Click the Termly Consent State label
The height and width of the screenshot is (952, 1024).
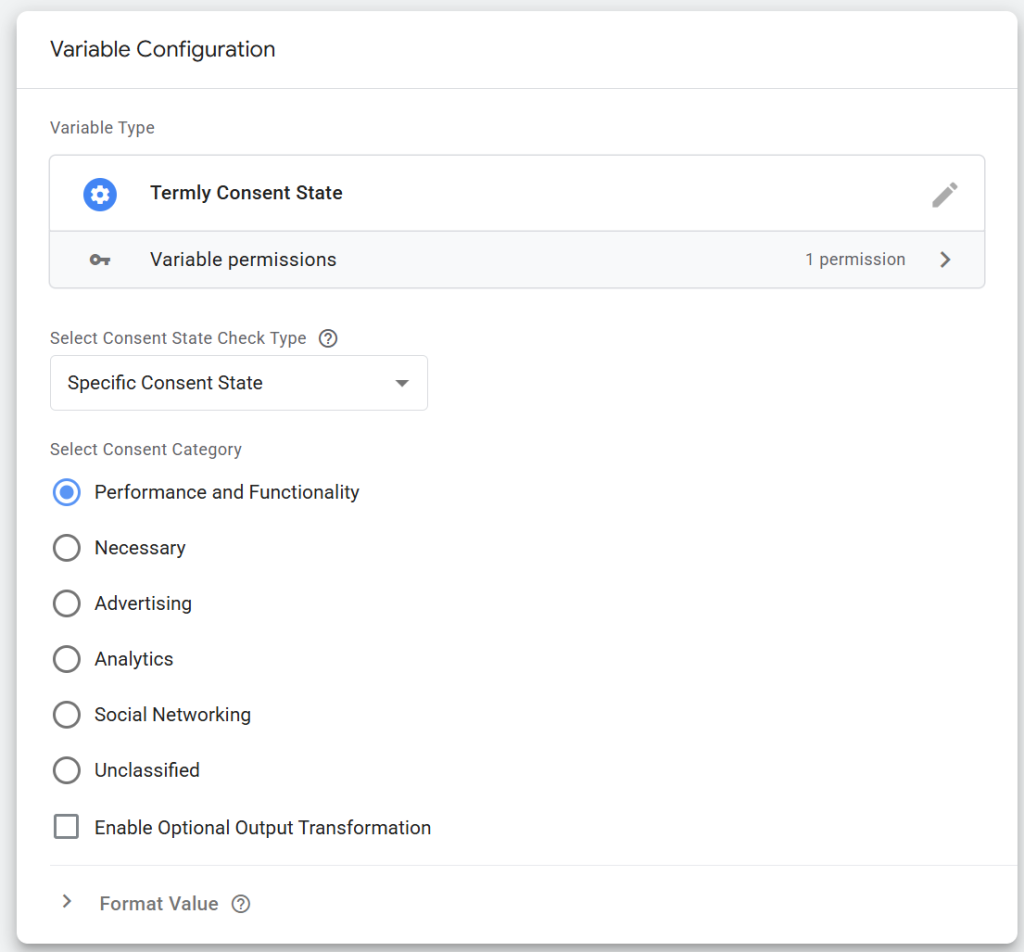(x=246, y=193)
